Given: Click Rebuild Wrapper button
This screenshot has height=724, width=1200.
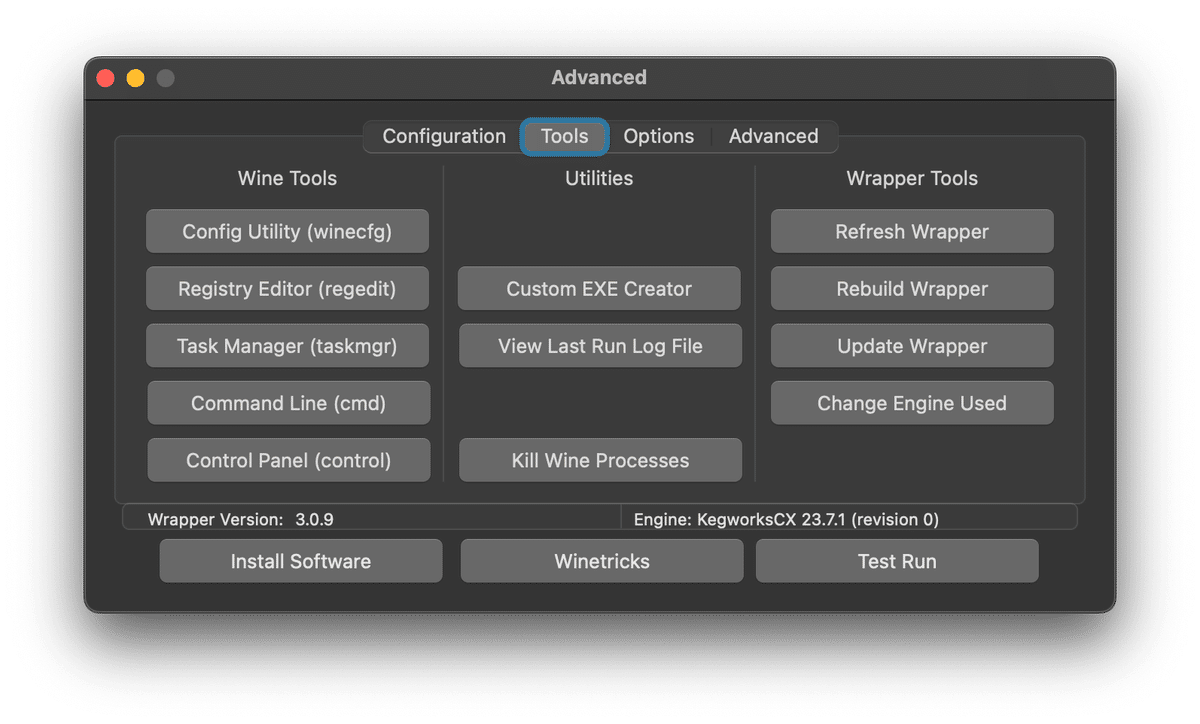Looking at the screenshot, I should (x=912, y=288).
